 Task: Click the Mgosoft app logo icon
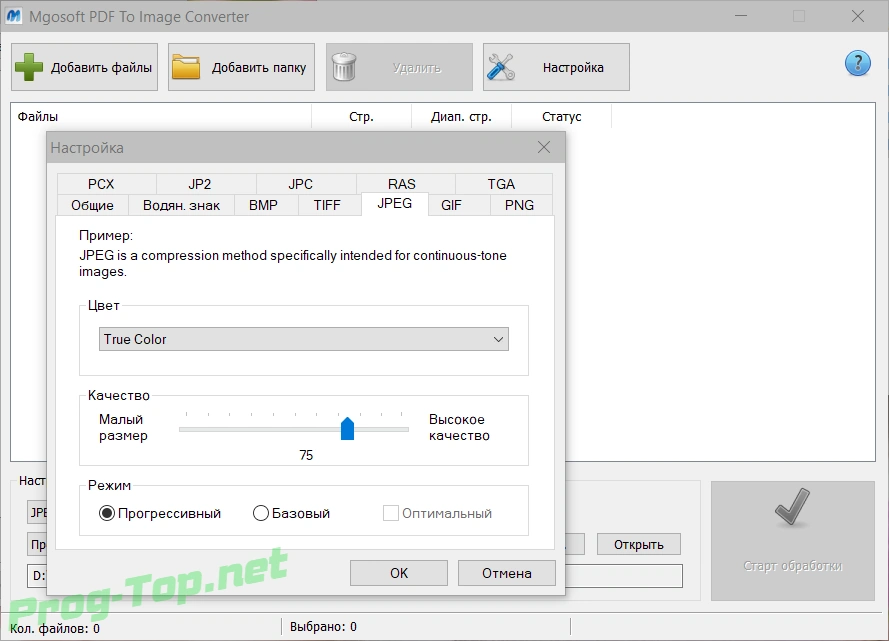coord(14,16)
